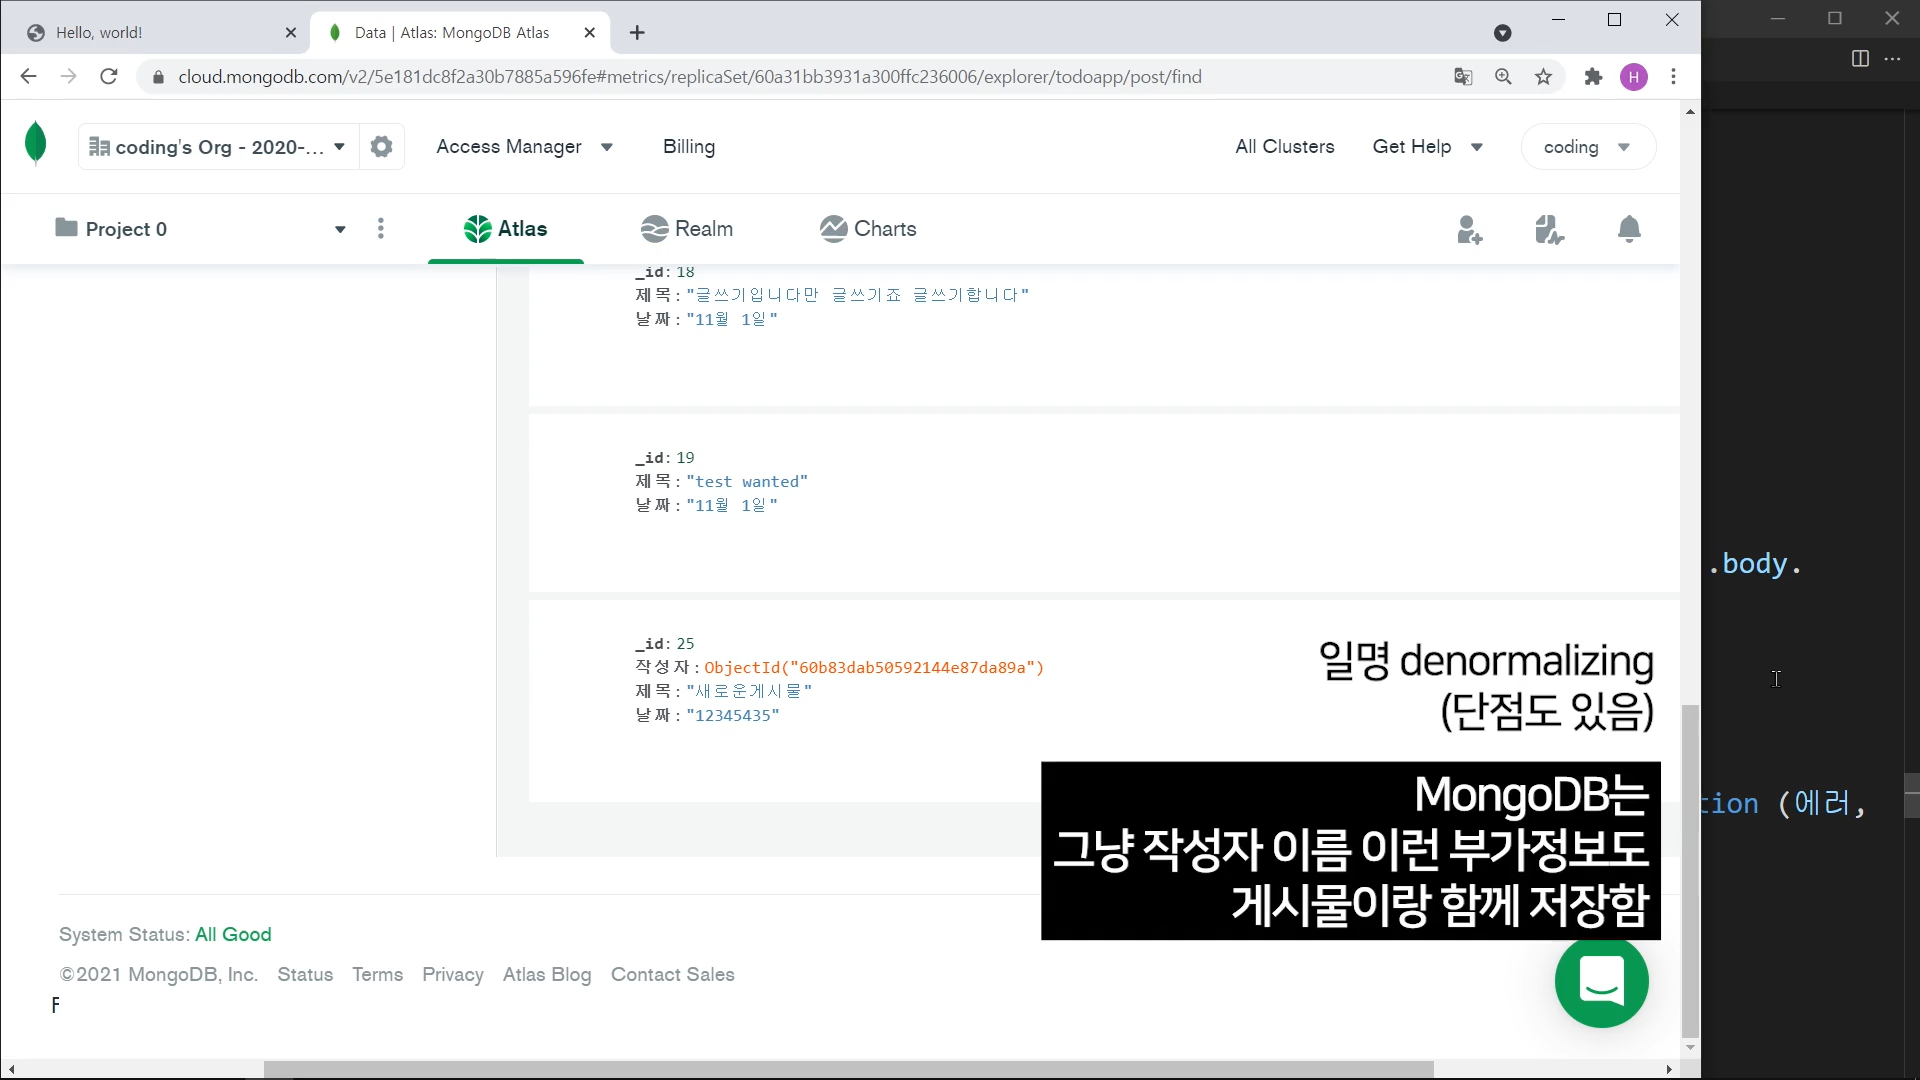Open the Status footer link
This screenshot has height=1080, width=1920.
305,974
